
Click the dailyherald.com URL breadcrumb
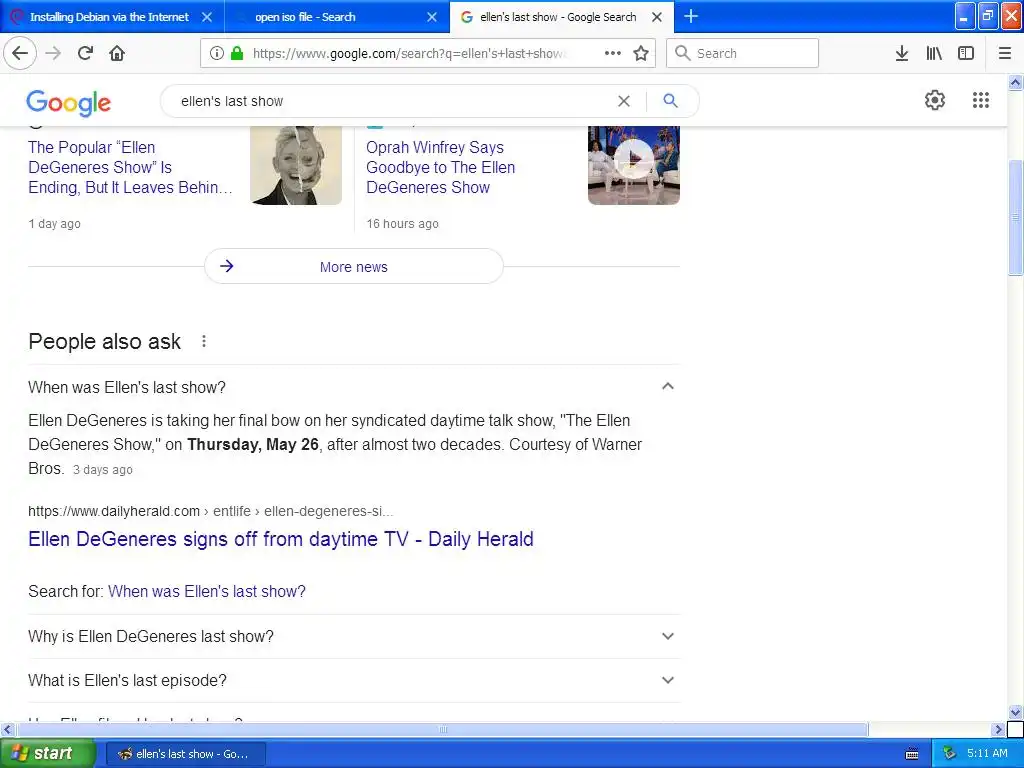click(210, 511)
